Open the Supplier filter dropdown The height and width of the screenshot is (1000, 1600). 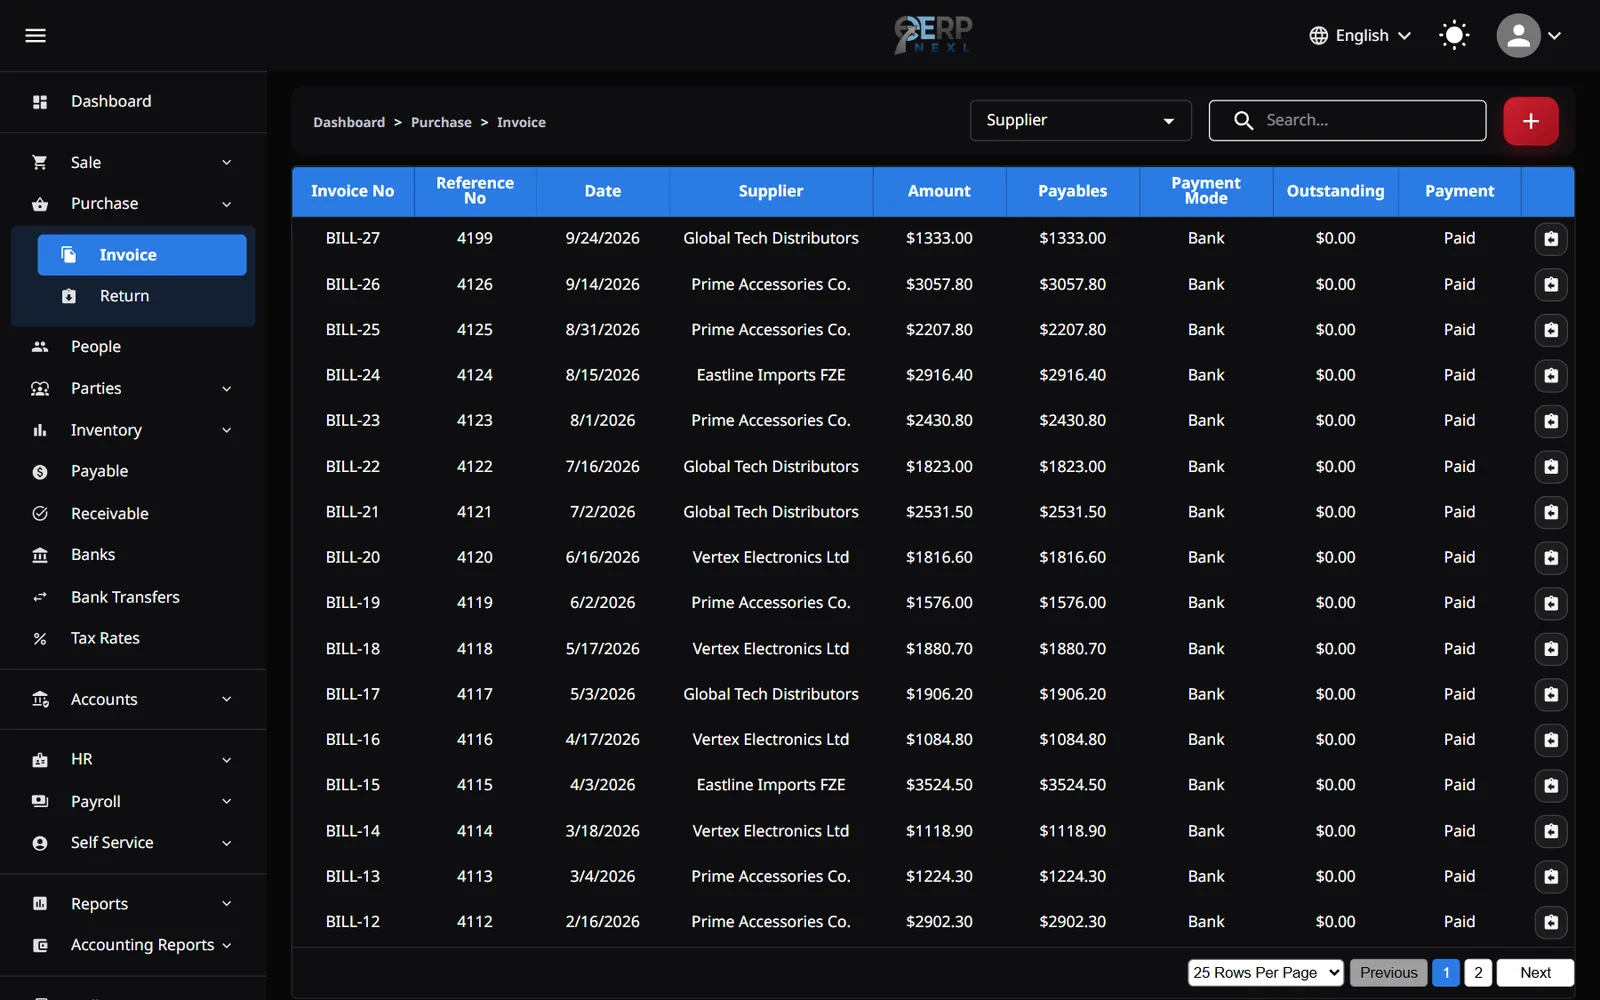click(1080, 120)
